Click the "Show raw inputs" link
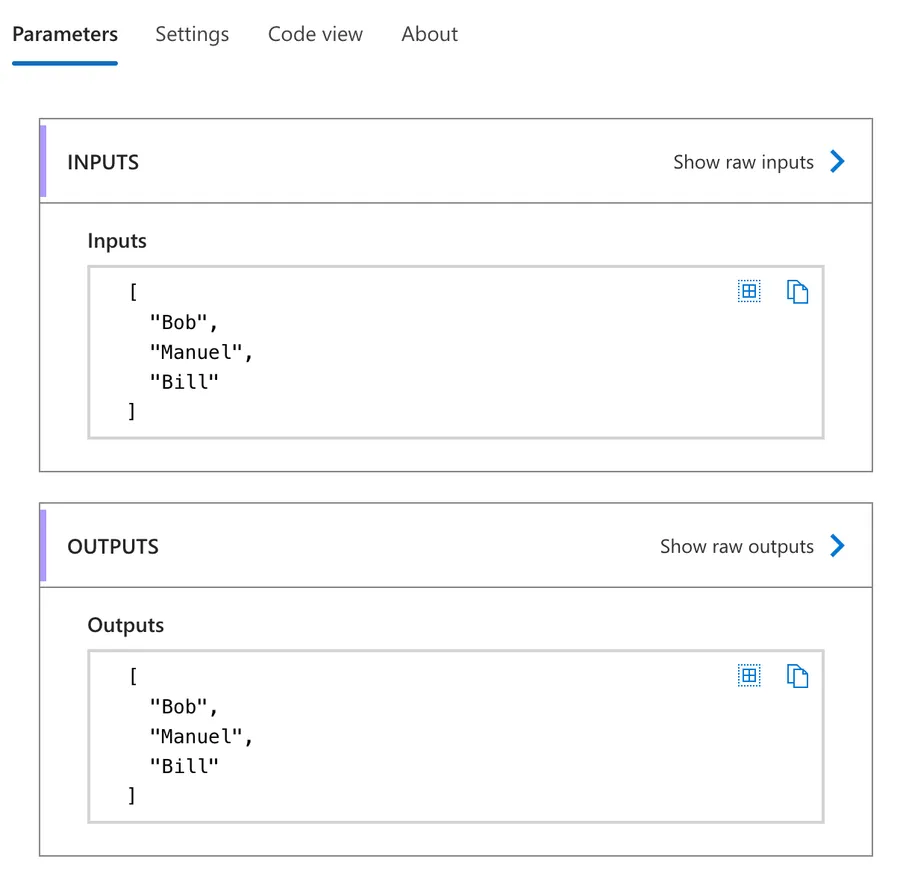The width and height of the screenshot is (900, 882). (743, 162)
